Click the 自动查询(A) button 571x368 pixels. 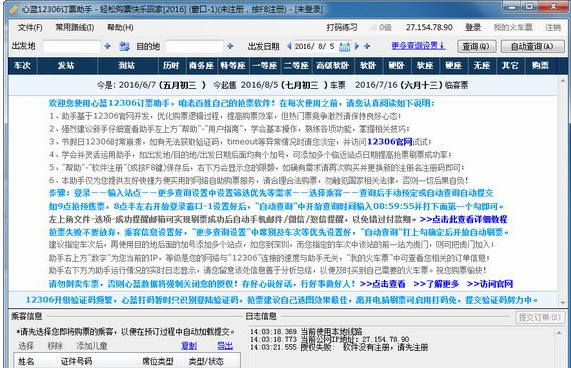click(532, 46)
